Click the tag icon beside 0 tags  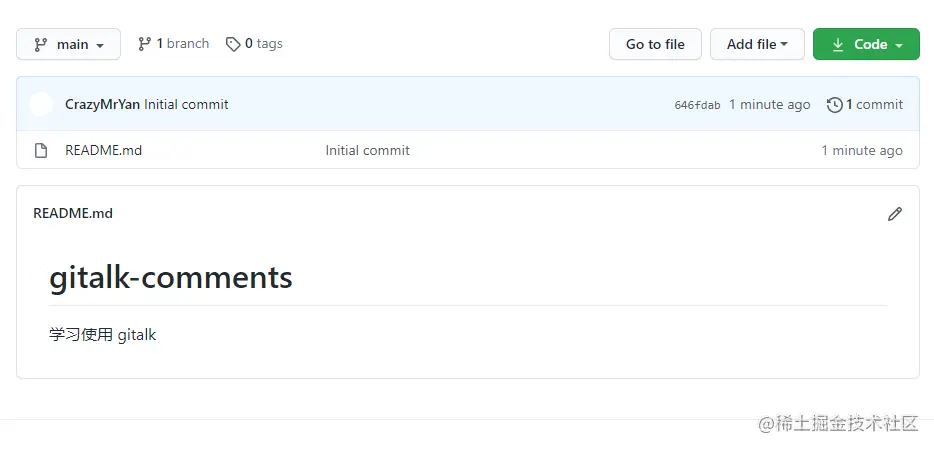(233, 44)
